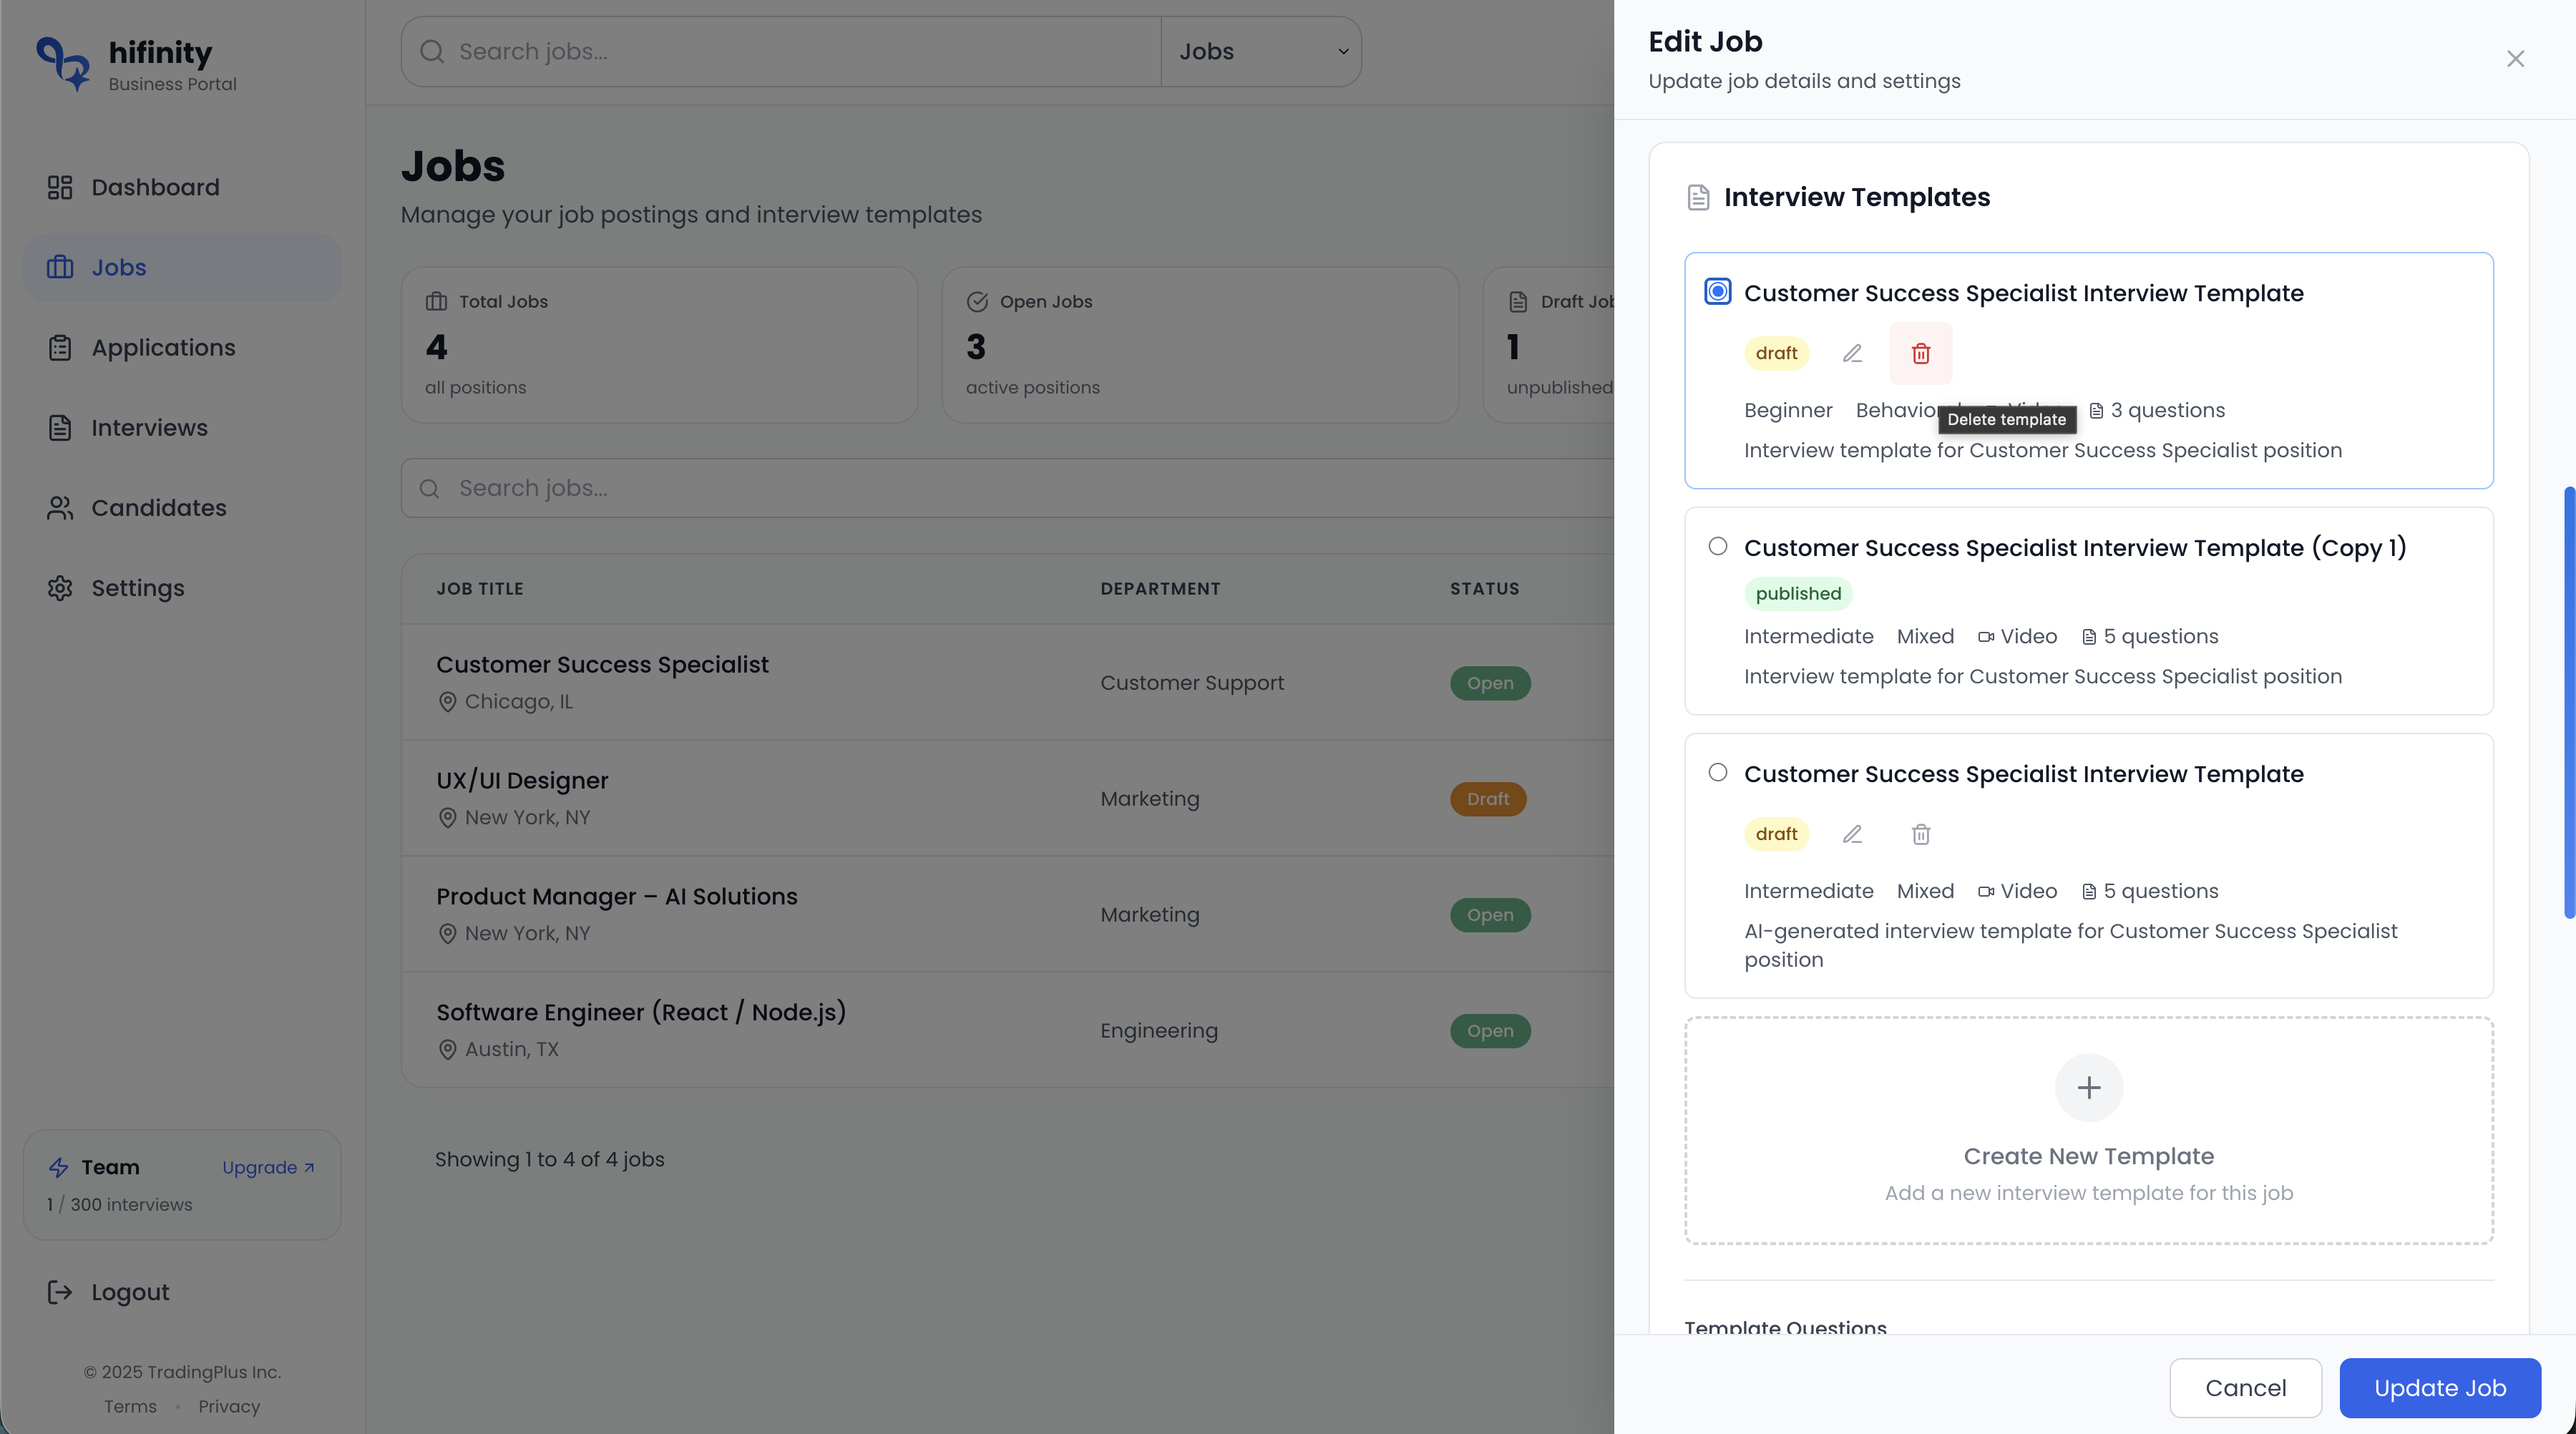Open the Candidates section
2576x1434 pixels.
[x=157, y=507]
